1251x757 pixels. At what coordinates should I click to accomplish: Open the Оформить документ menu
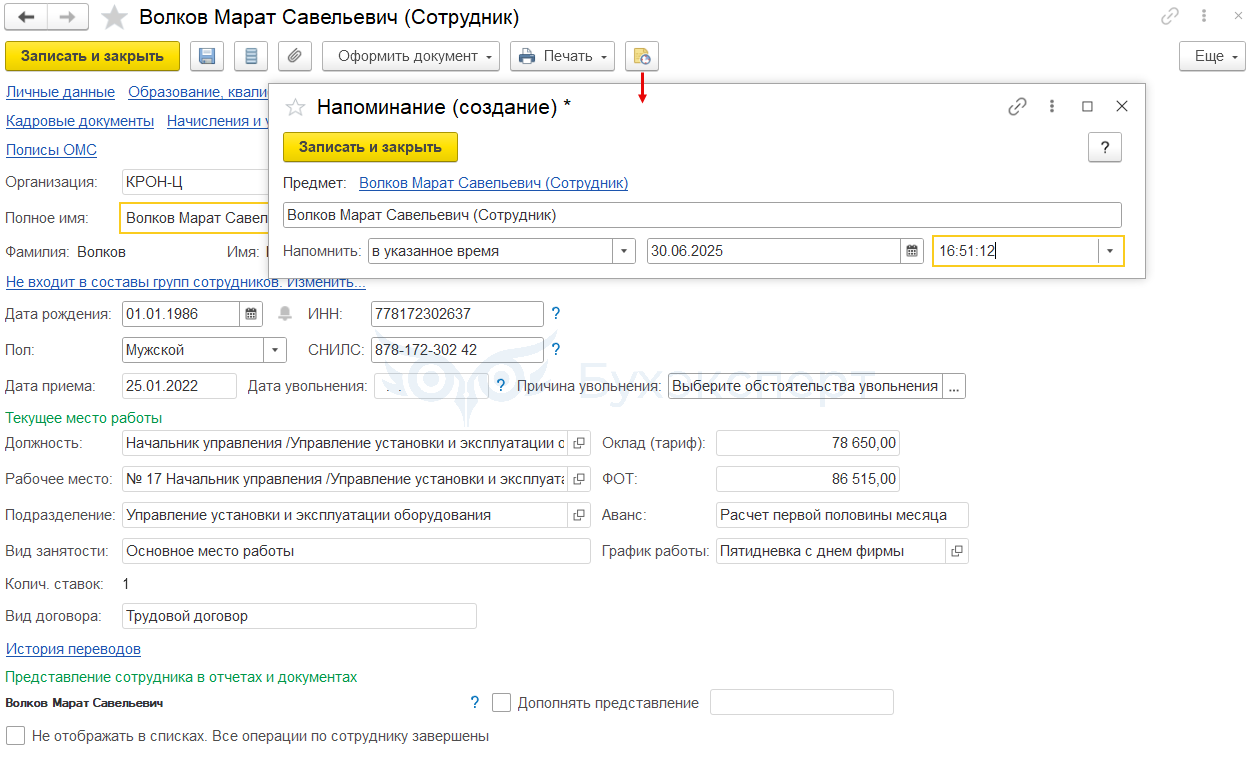click(x=410, y=56)
